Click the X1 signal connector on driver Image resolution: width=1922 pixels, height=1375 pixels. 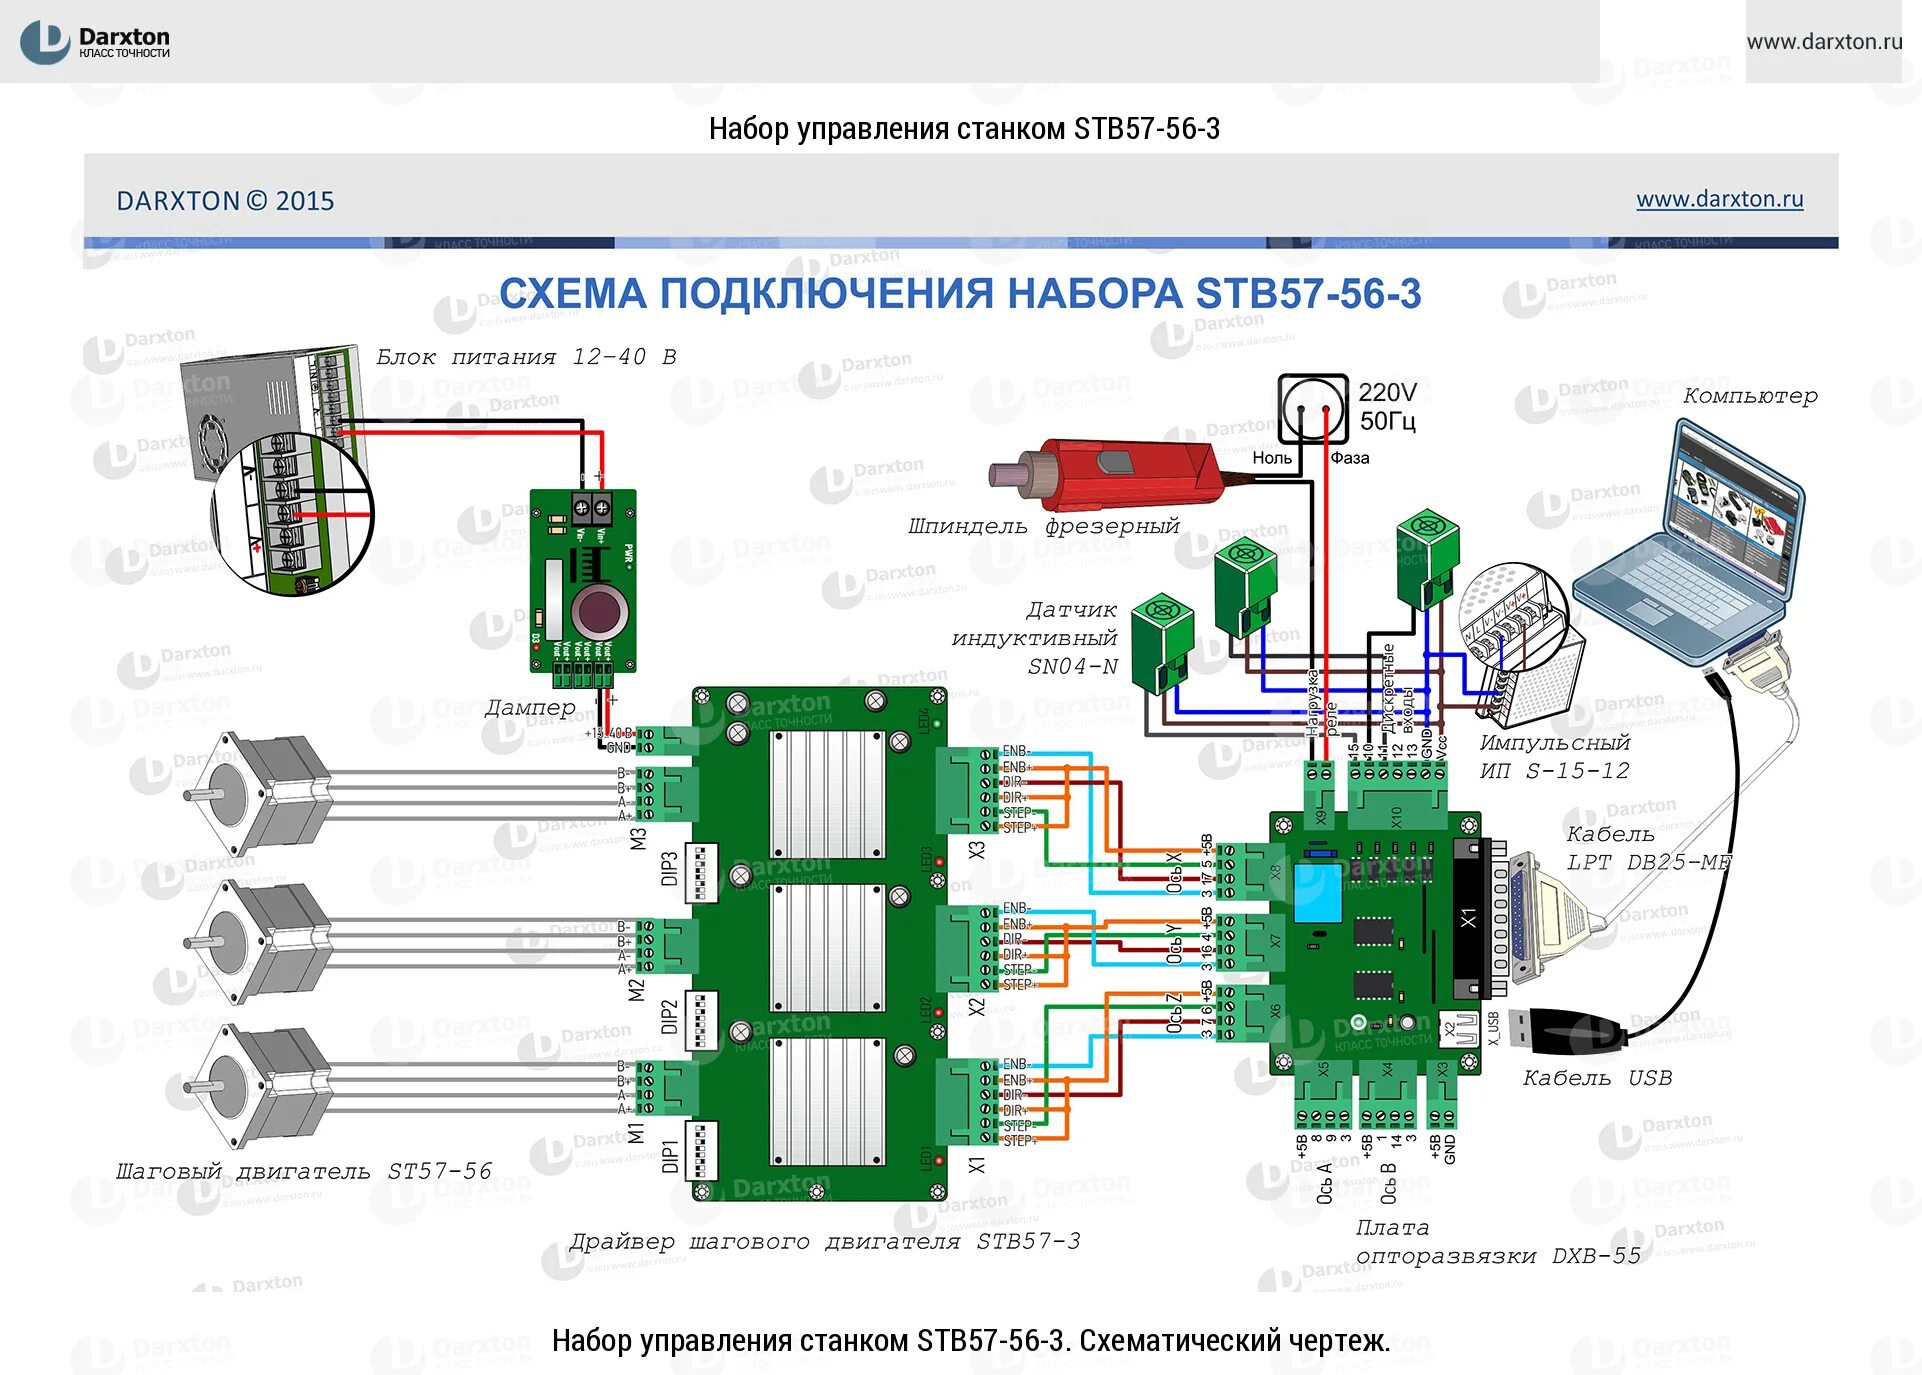point(967,1102)
